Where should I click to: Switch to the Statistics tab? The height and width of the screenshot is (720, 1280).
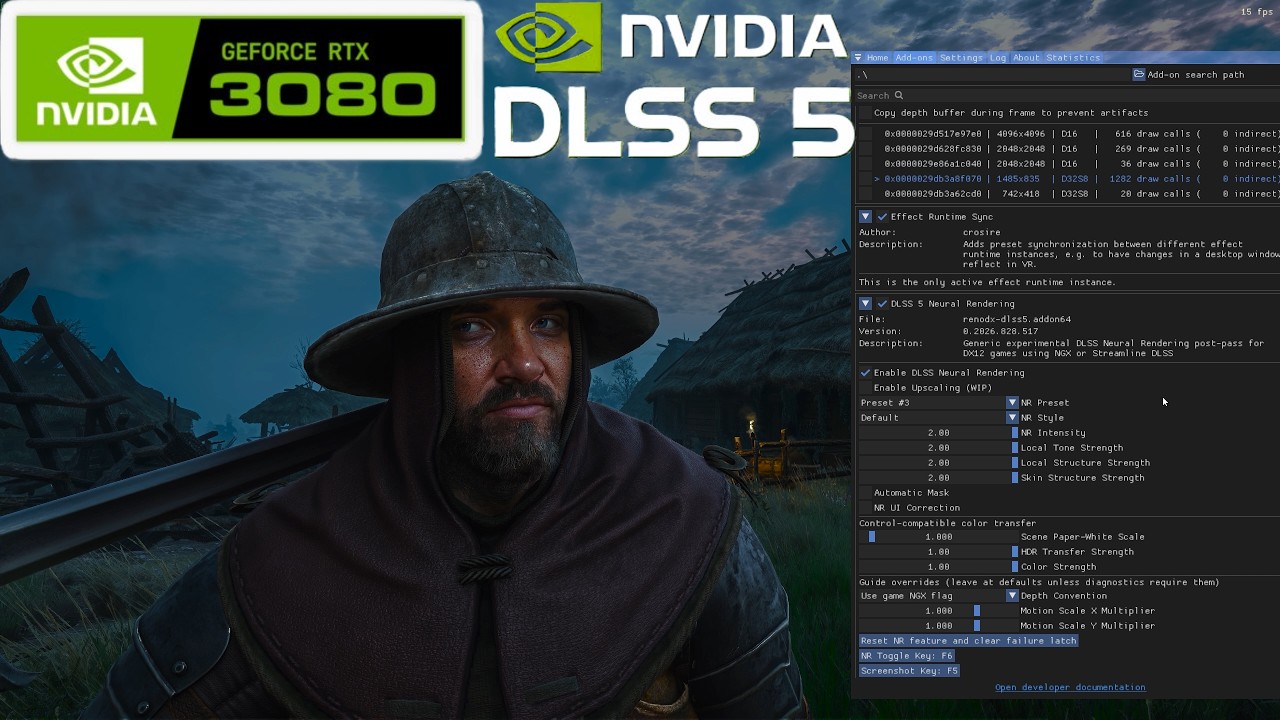[x=1073, y=58]
